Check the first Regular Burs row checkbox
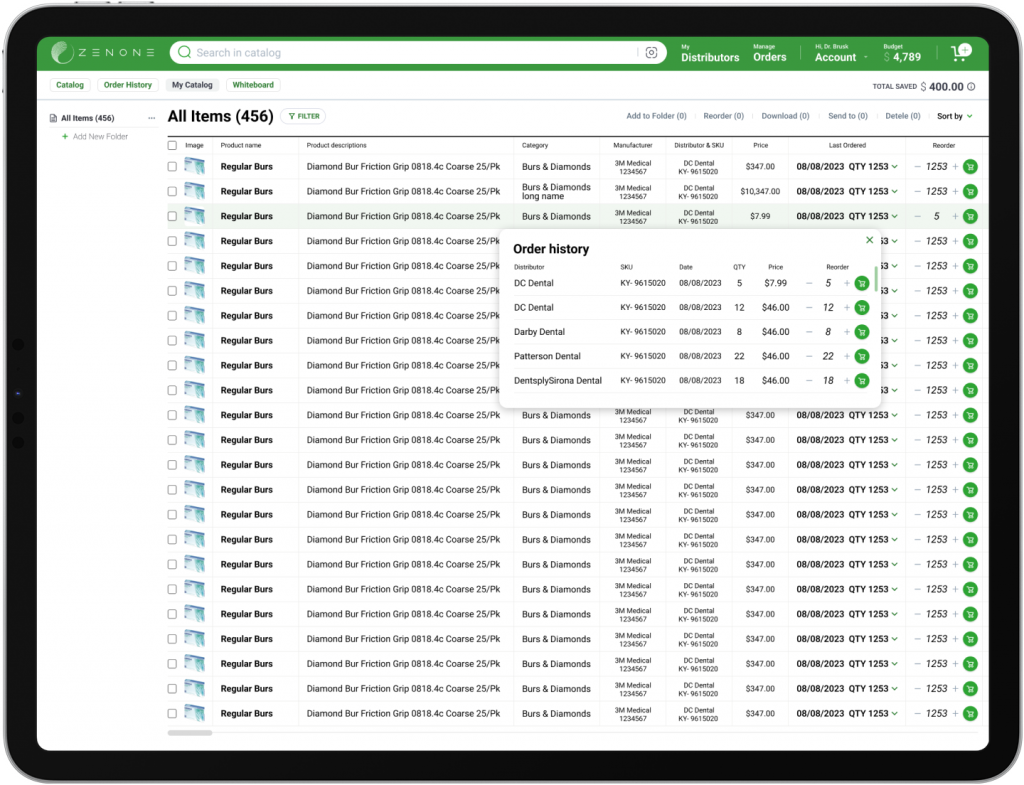 172,167
